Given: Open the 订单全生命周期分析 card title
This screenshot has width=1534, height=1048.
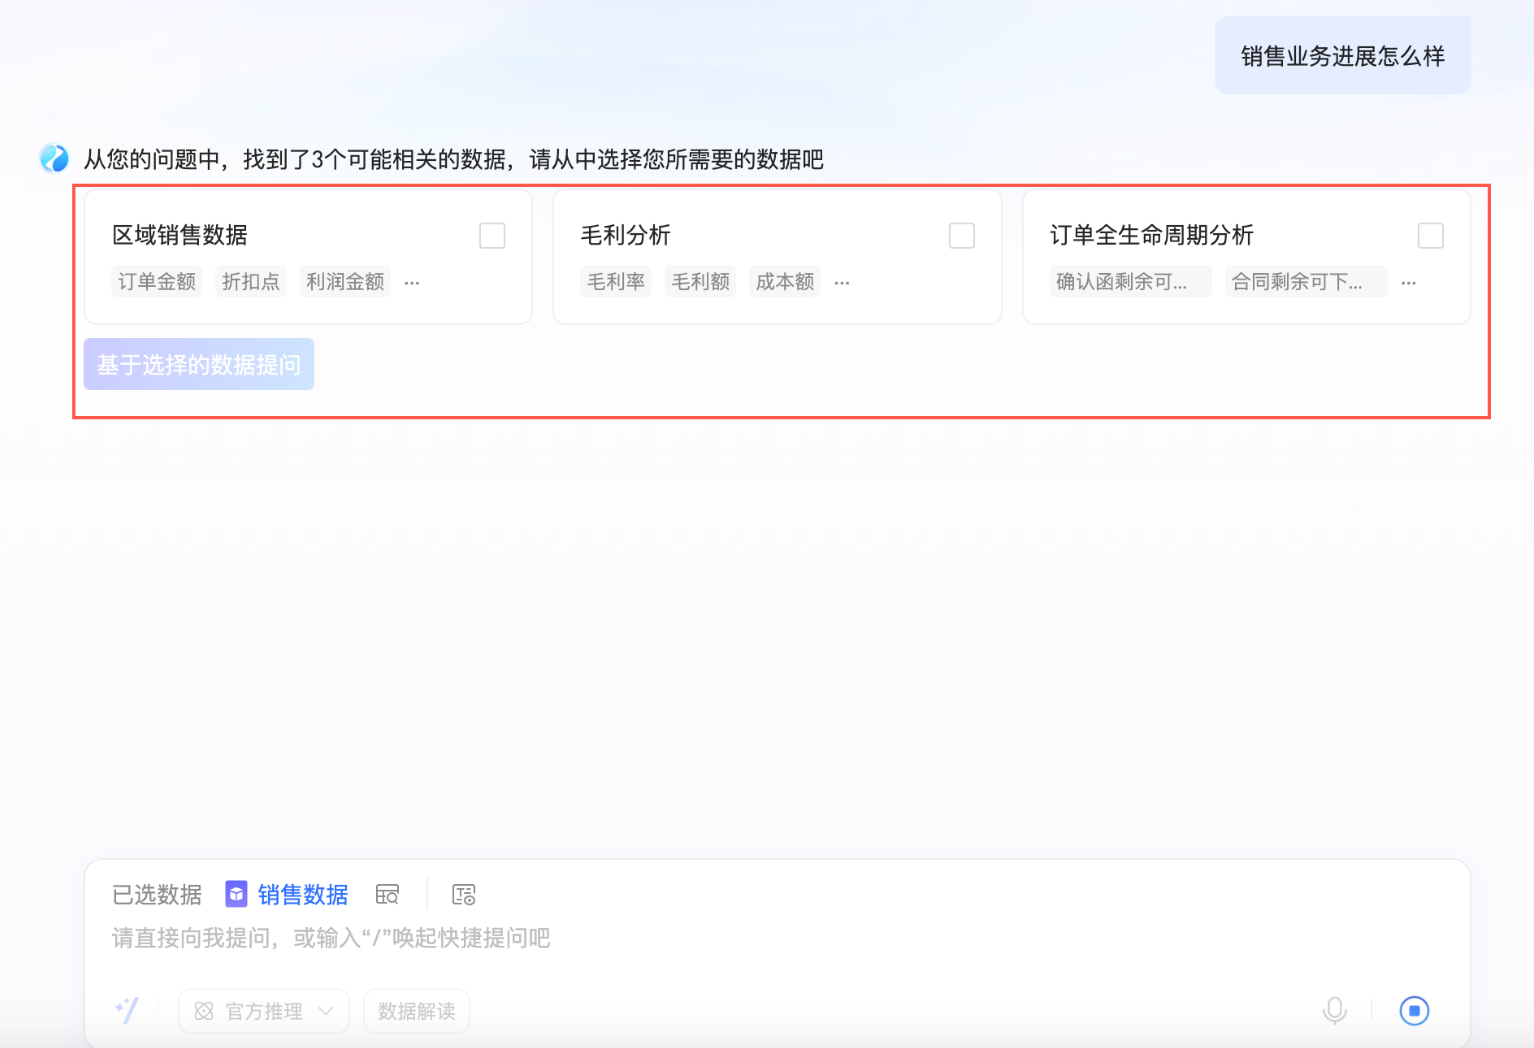Looking at the screenshot, I should [1152, 235].
